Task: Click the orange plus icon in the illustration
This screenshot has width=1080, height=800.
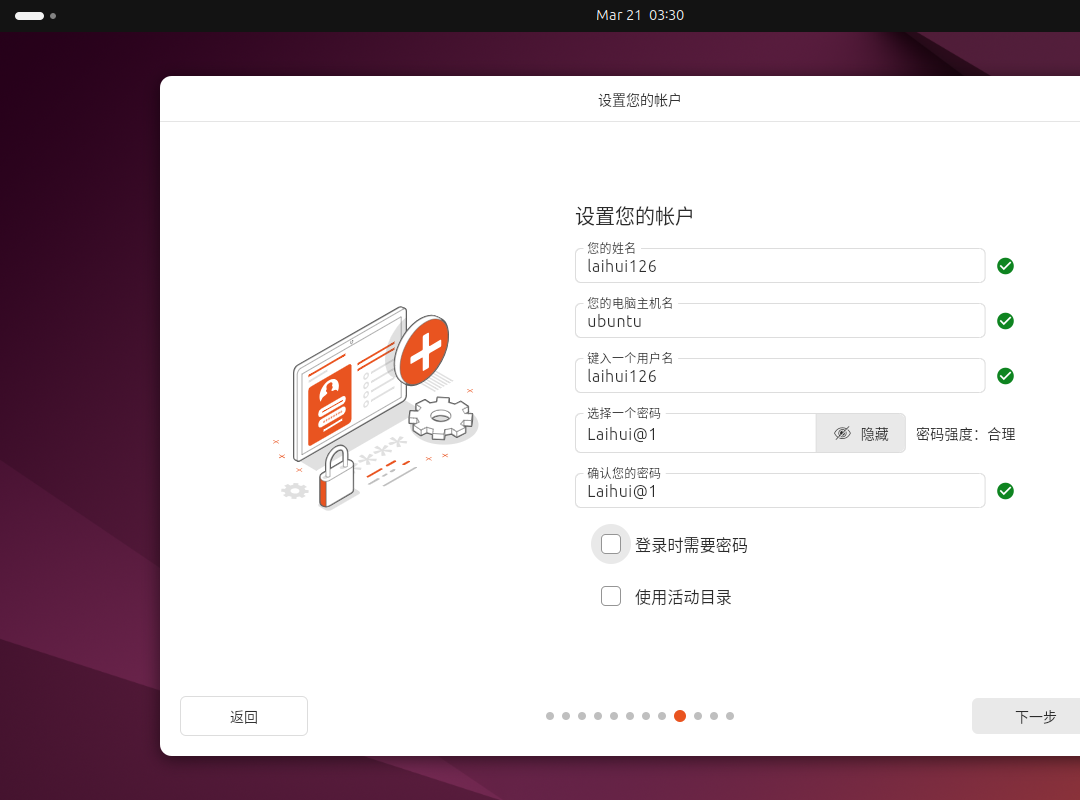Action: pos(423,350)
